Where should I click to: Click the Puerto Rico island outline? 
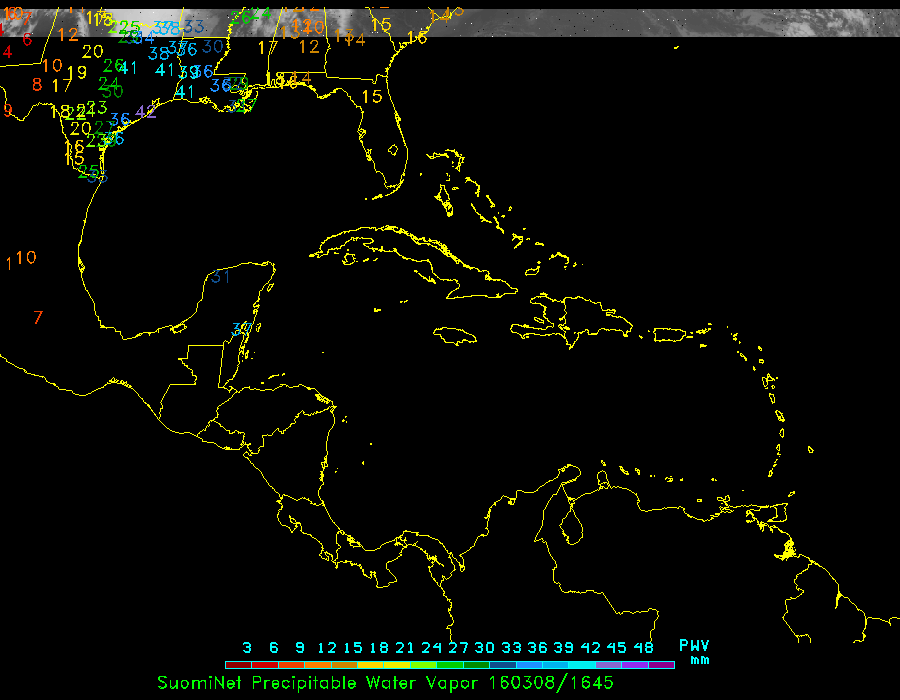pyautogui.click(x=668, y=333)
